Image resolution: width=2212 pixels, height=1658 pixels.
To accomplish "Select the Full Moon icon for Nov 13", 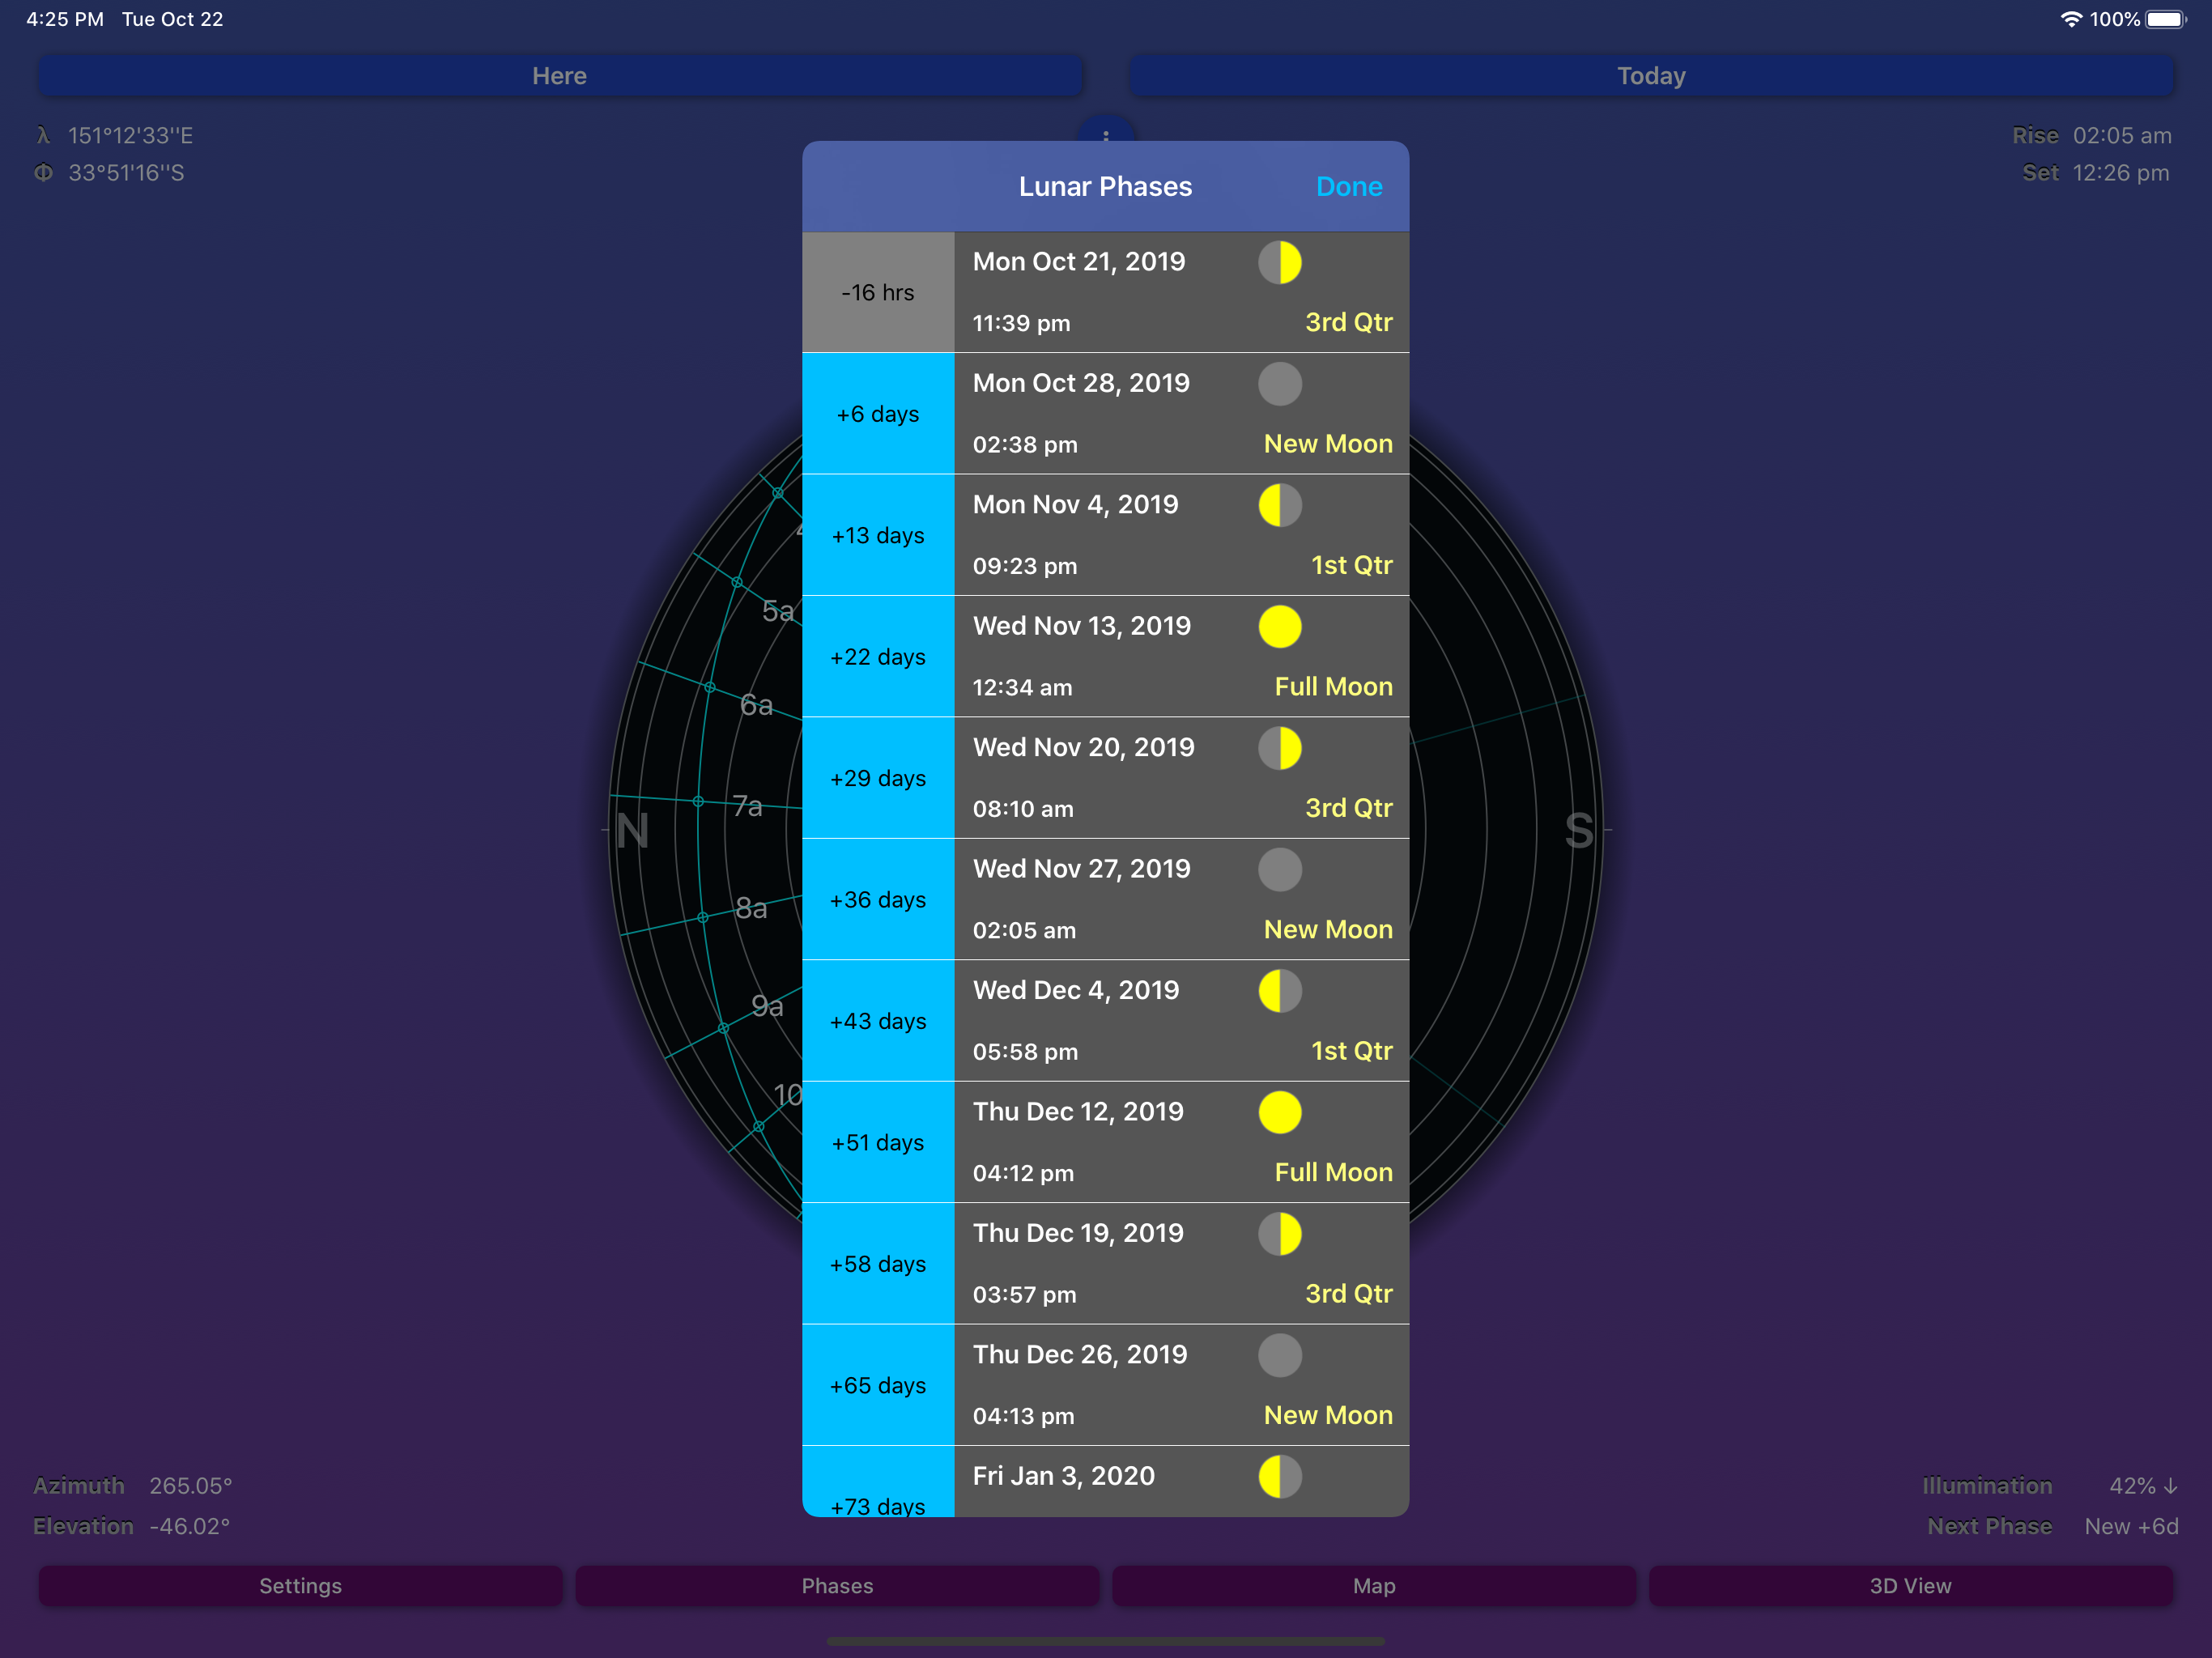I will 1281,627.
